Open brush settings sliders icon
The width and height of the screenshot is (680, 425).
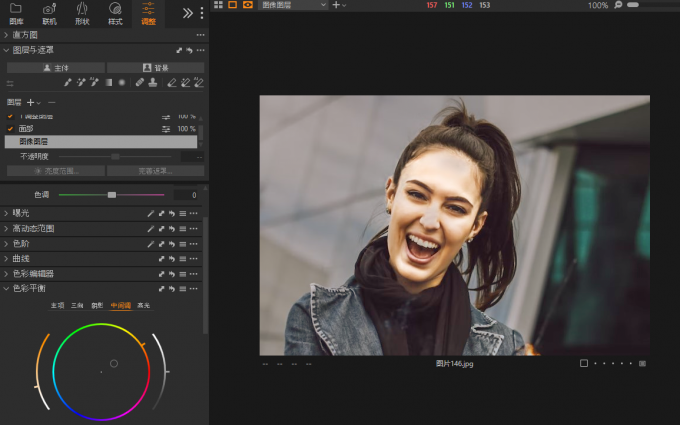10,83
